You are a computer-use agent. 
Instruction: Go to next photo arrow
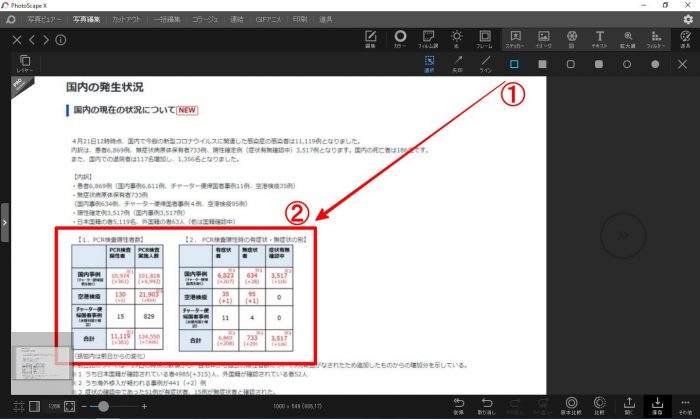pos(46,40)
